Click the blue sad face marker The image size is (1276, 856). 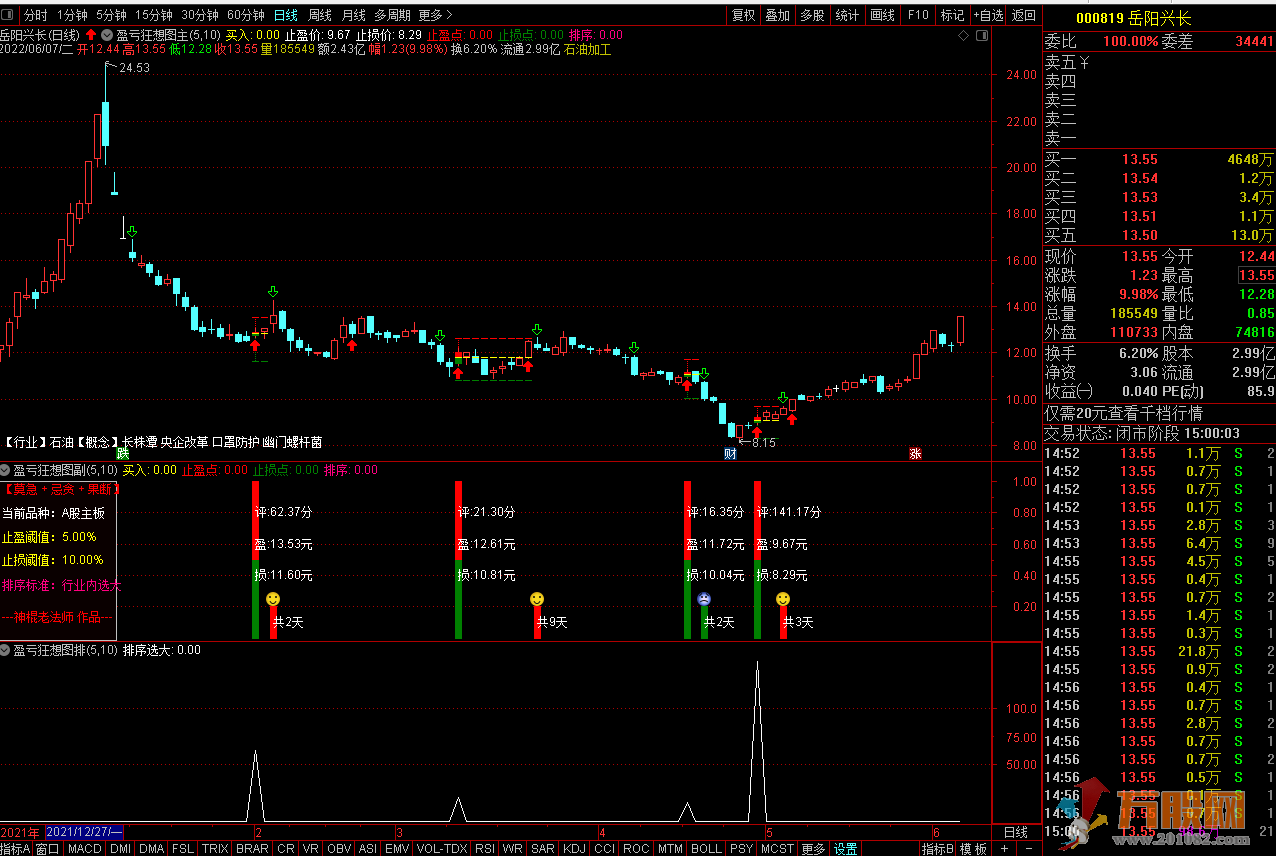click(x=705, y=599)
